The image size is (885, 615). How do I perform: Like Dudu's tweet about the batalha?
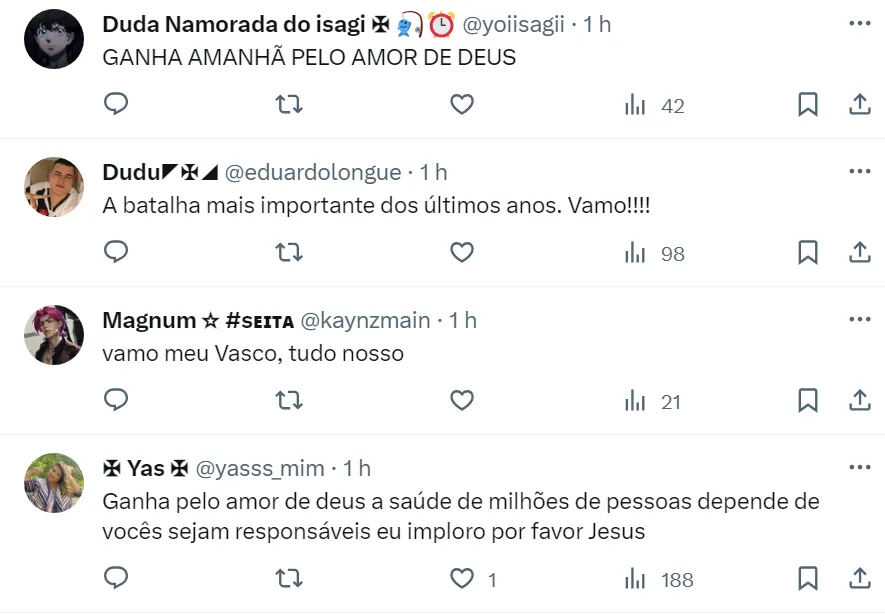tap(461, 253)
